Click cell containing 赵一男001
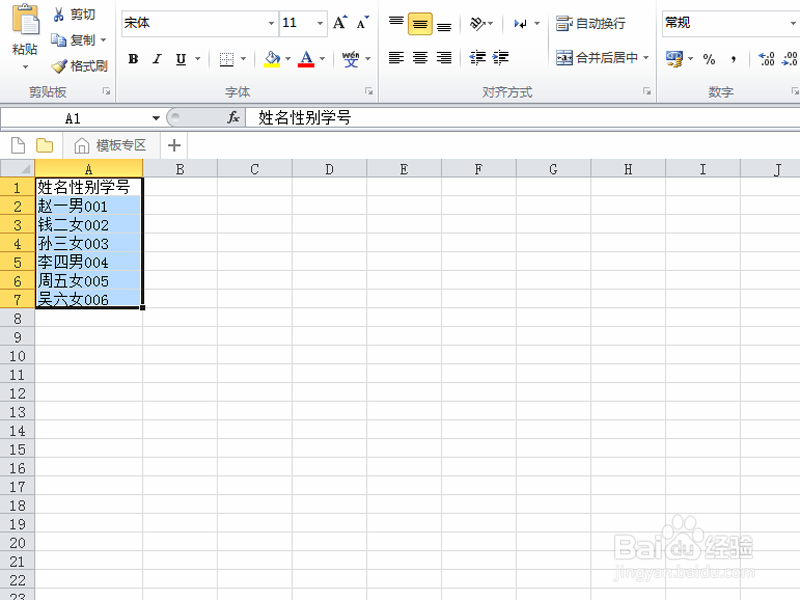The image size is (800, 600). pyautogui.click(x=89, y=206)
